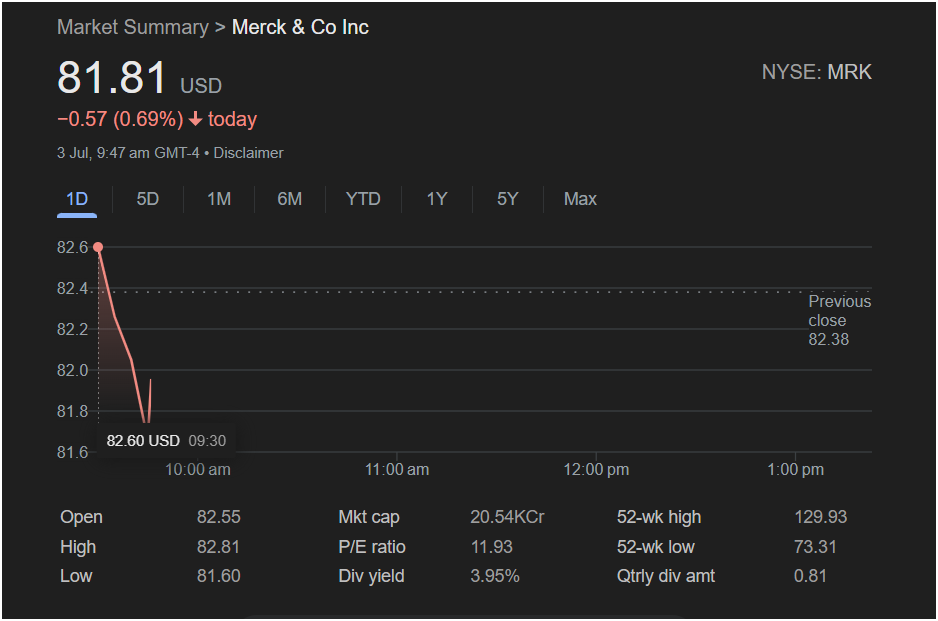Show the Max range chart
This screenshot has height=621, width=938.
(x=580, y=199)
